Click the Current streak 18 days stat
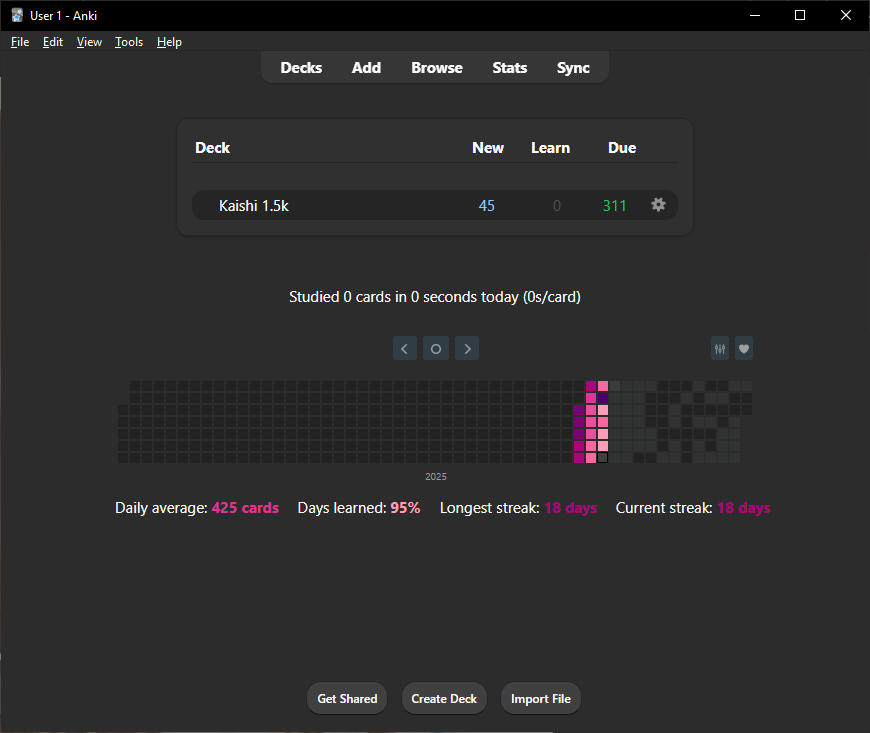Screen dimensions: 870x733 click(x=693, y=508)
